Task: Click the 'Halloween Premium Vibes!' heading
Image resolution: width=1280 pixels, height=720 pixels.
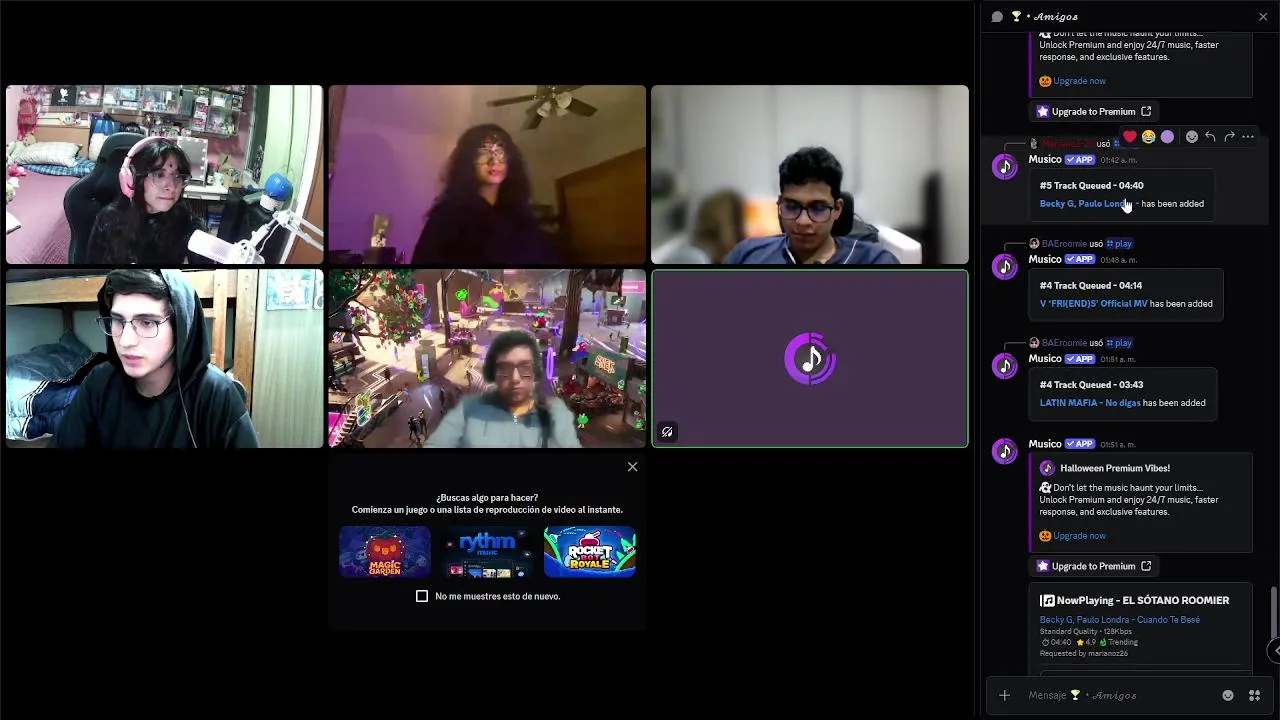Action: point(1115,468)
